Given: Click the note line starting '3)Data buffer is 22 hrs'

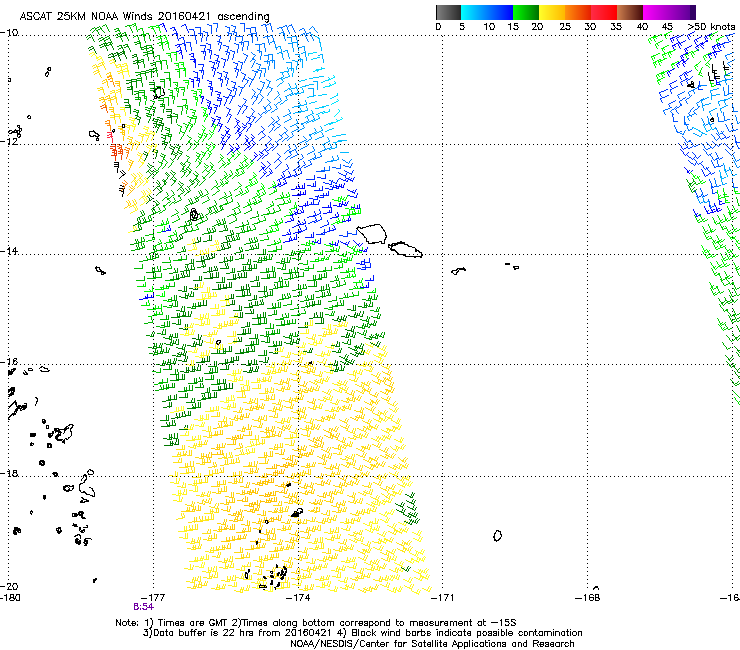Looking at the screenshot, I should pos(362,633).
